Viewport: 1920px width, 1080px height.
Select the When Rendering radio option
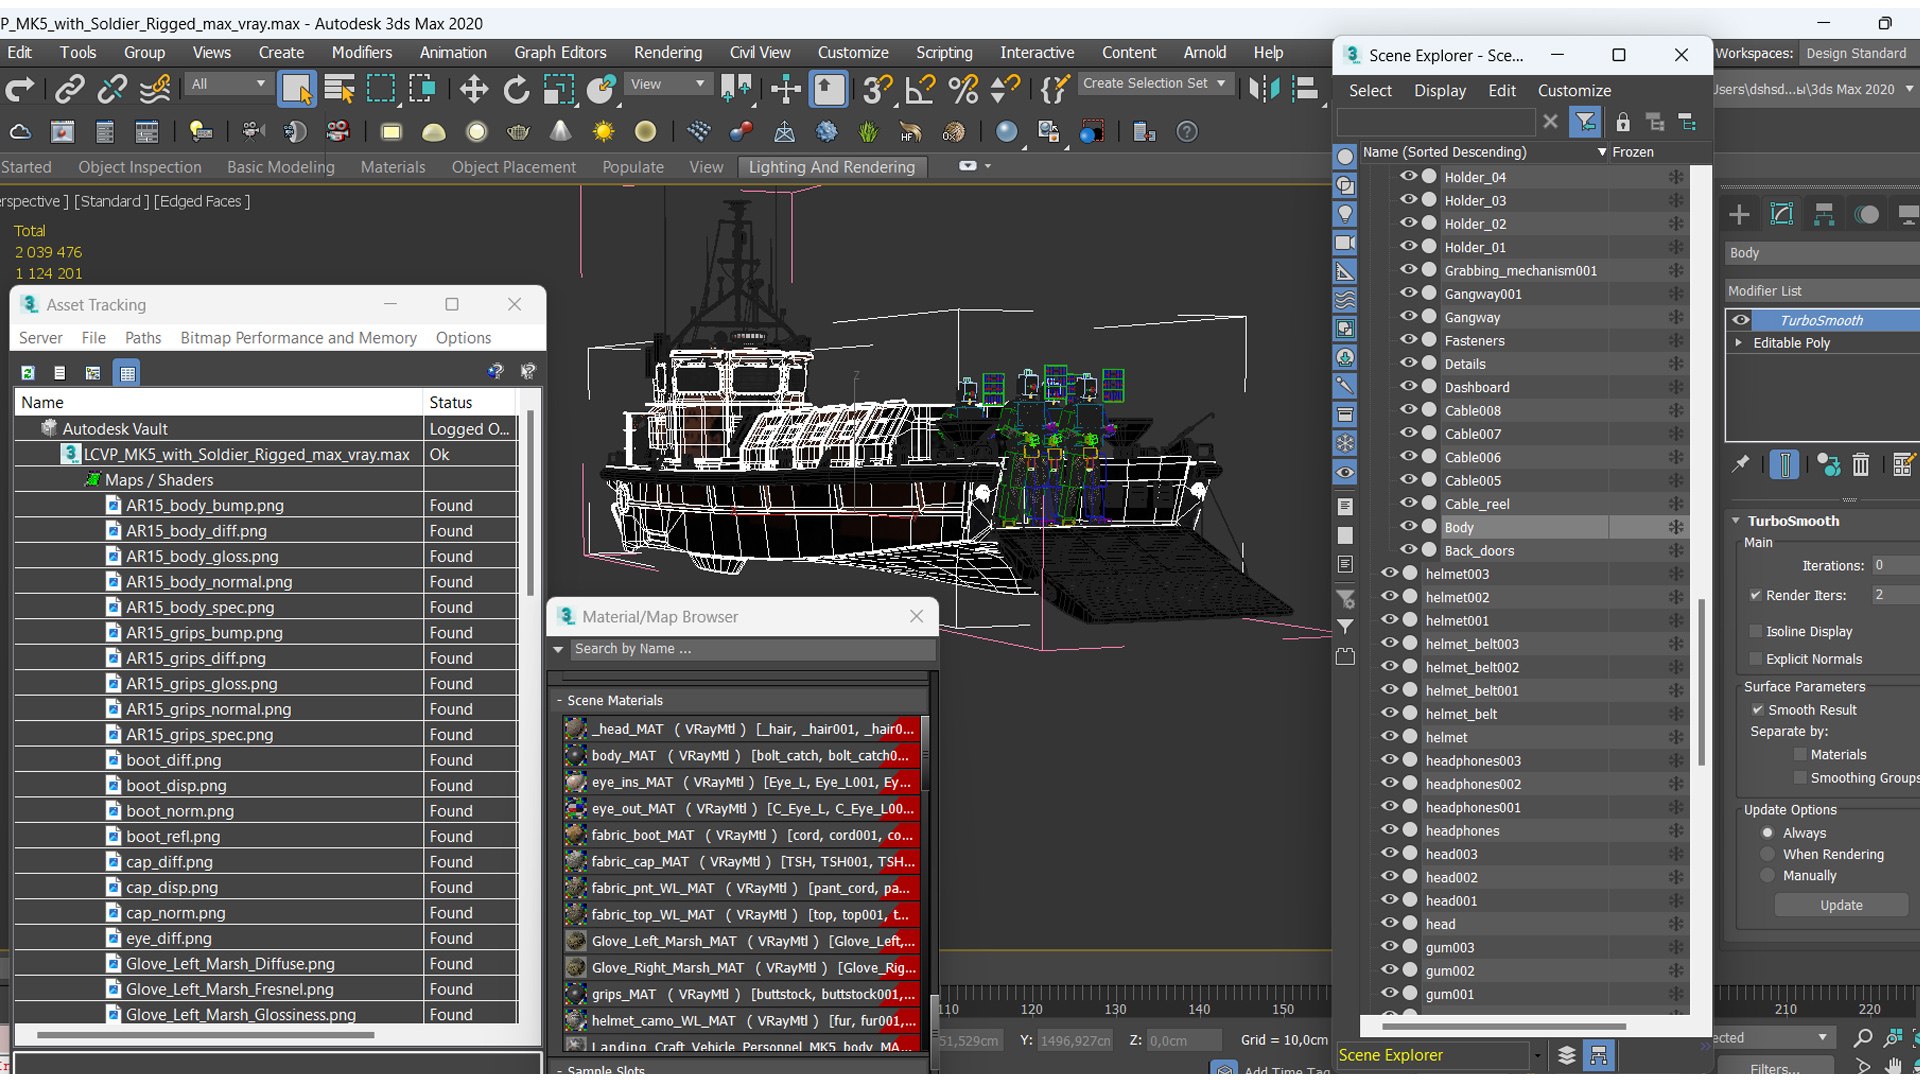pyautogui.click(x=1768, y=854)
